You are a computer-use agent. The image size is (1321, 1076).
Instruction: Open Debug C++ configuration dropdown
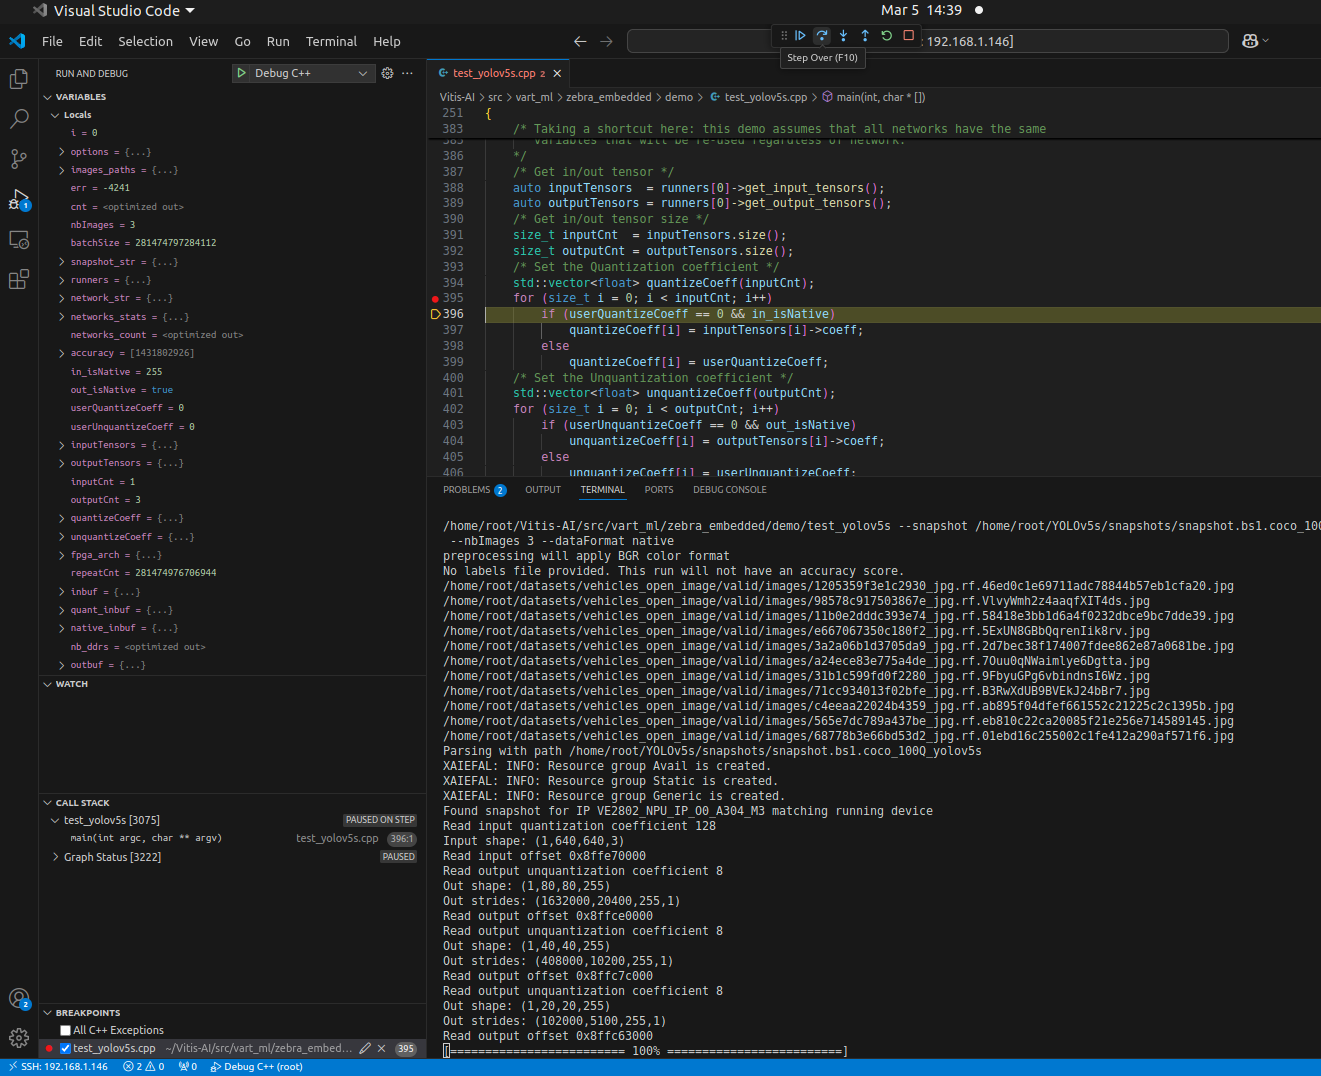coord(362,73)
